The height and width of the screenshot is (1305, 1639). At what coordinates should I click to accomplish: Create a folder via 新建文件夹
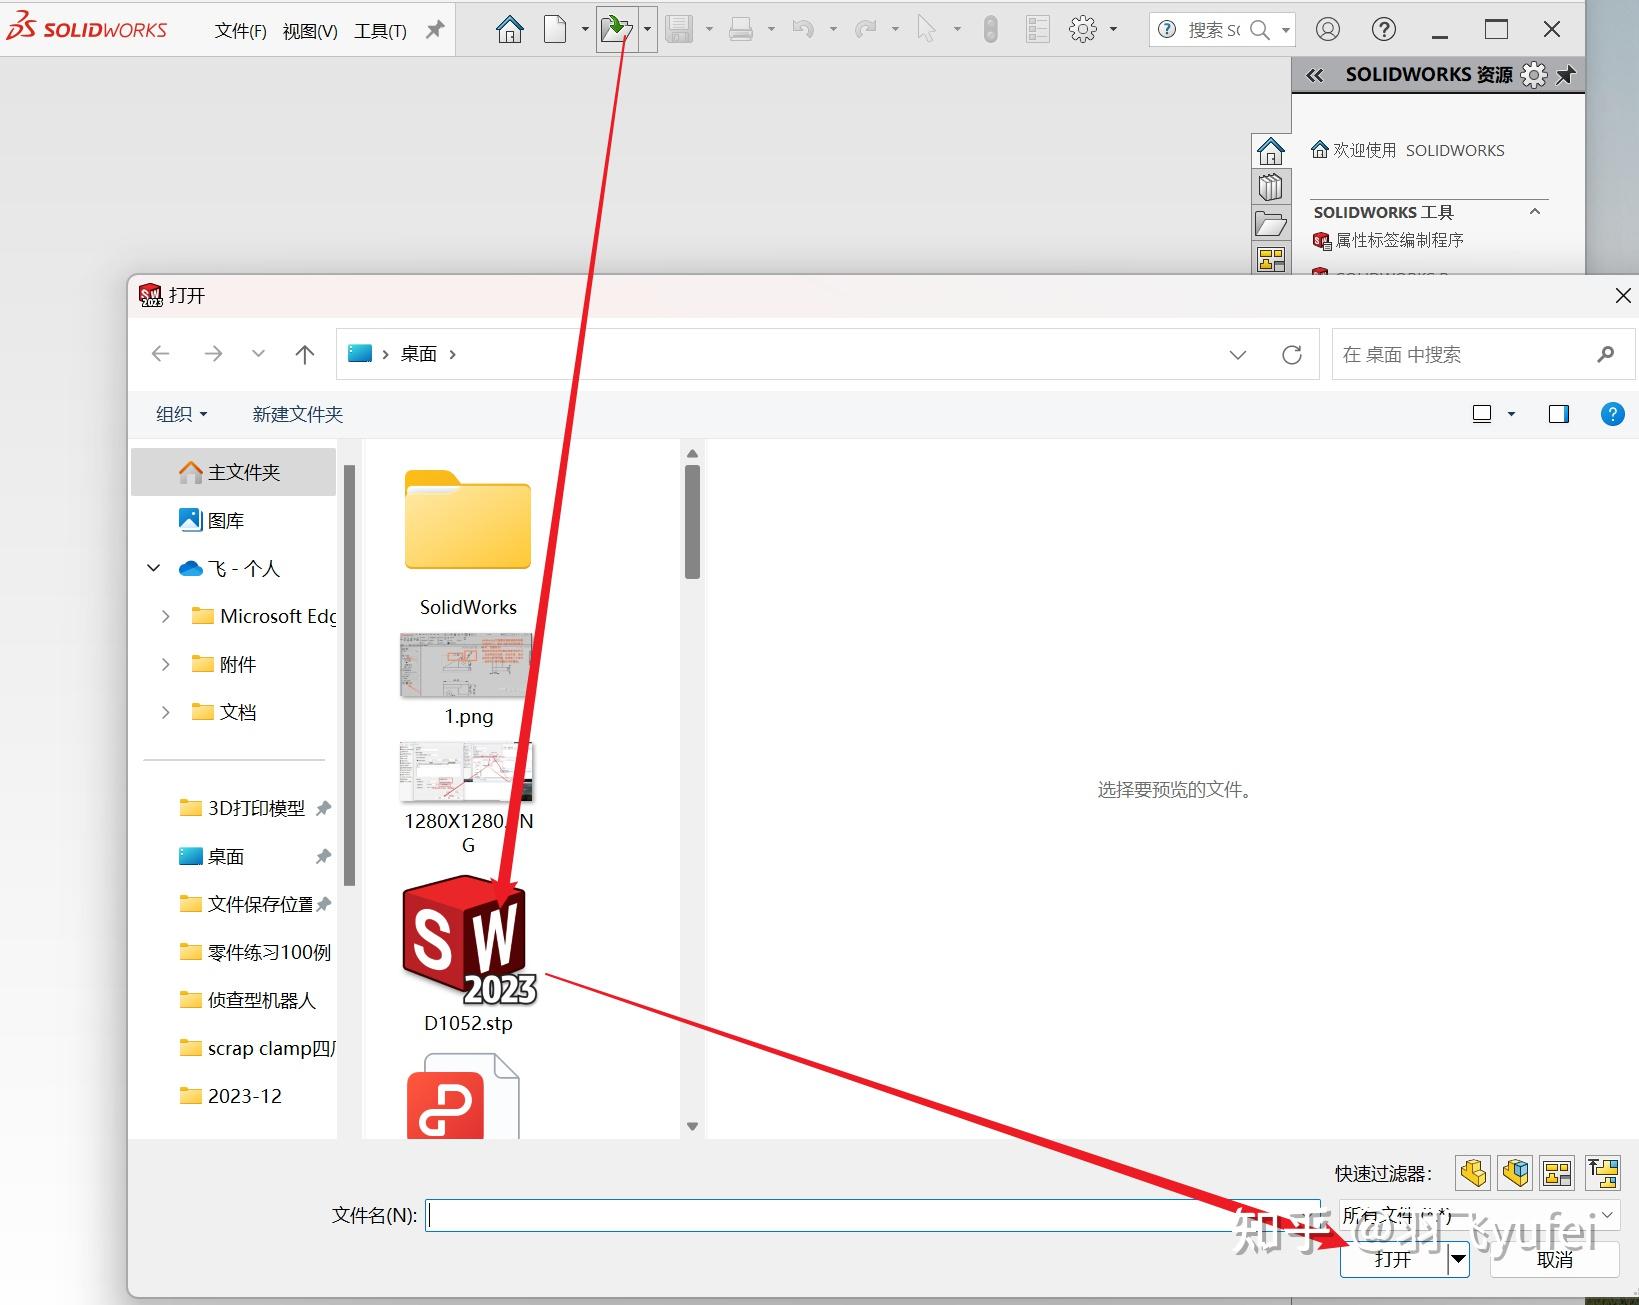pos(296,414)
